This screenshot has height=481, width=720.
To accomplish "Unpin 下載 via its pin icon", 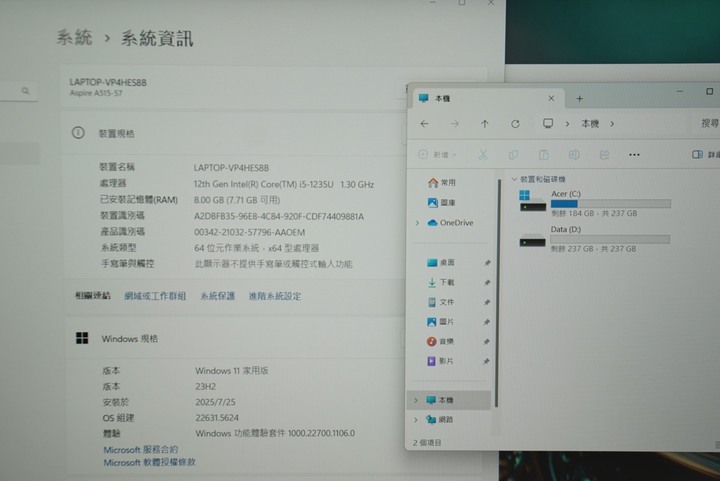I will click(487, 283).
